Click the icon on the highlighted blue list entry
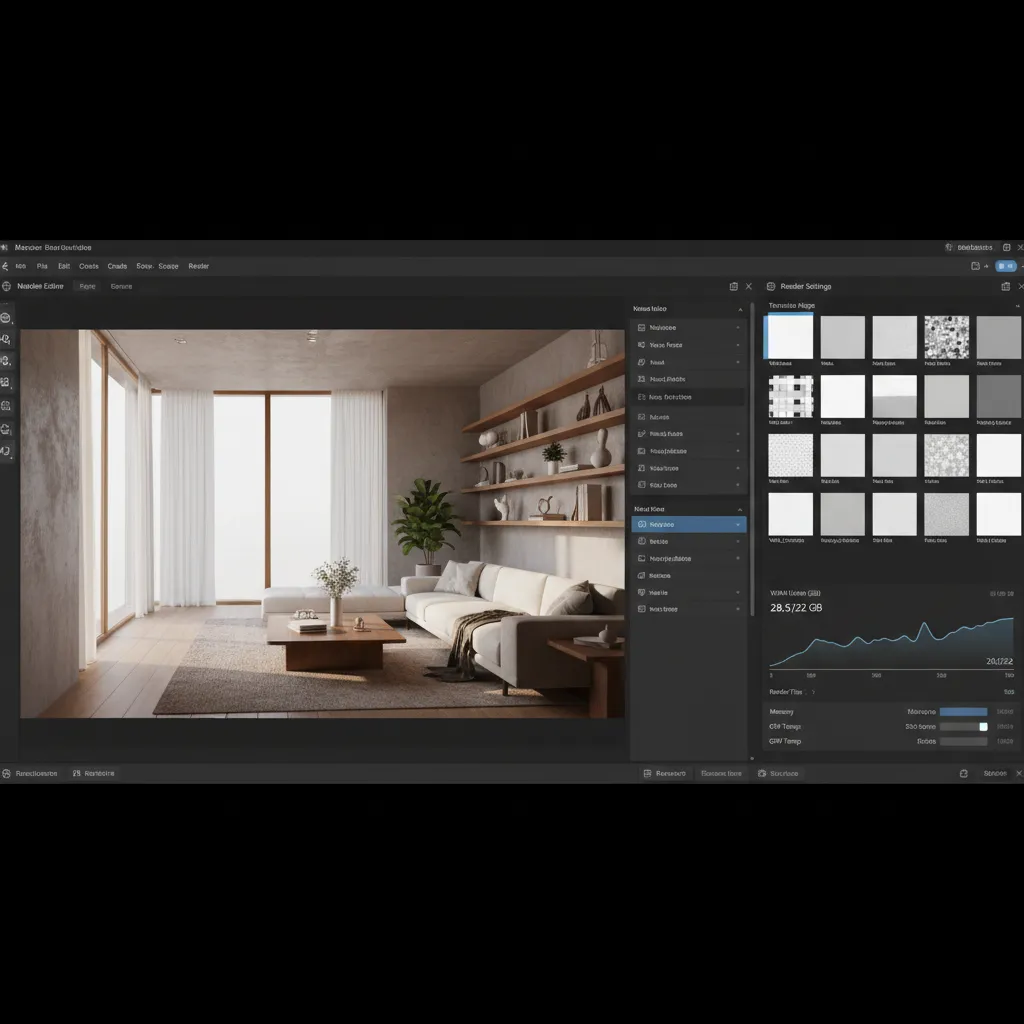Viewport: 1024px width, 1024px height. pyautogui.click(x=640, y=524)
